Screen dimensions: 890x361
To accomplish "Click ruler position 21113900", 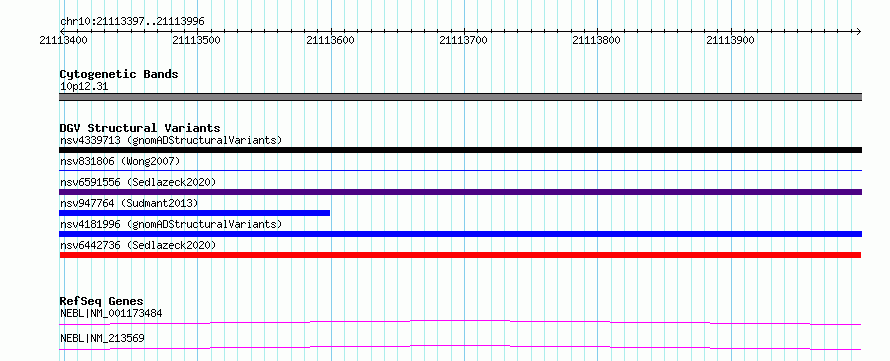I will 731,40.
